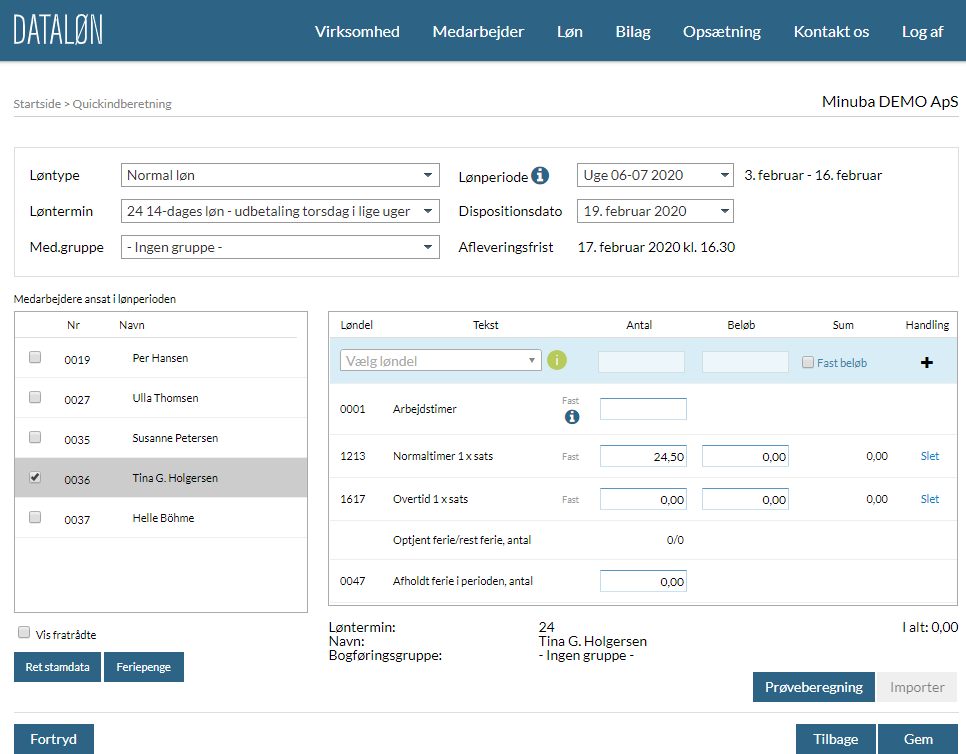This screenshot has width=966, height=754.
Task: Uncheck Tina G. Holgersen's checkbox
Action: pyautogui.click(x=35, y=477)
